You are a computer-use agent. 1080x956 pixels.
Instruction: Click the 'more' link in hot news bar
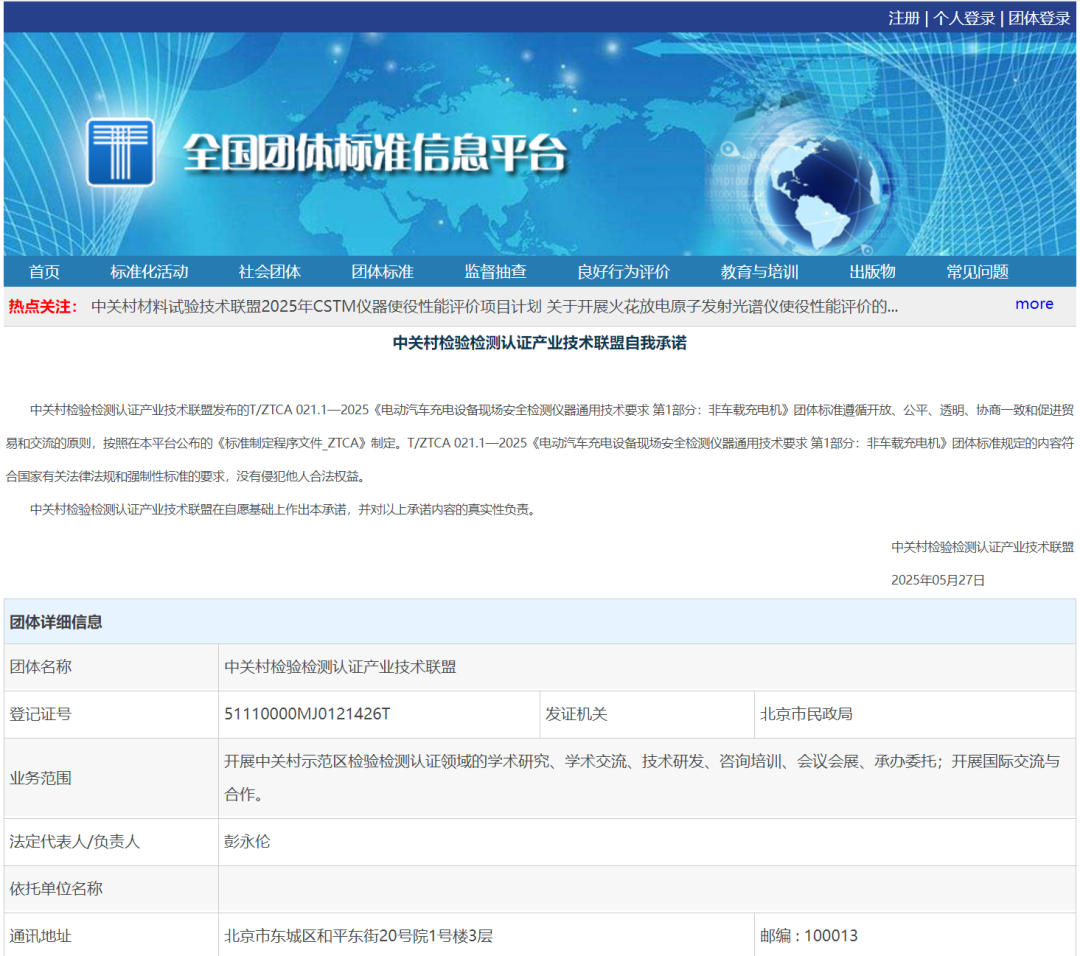pos(1033,304)
